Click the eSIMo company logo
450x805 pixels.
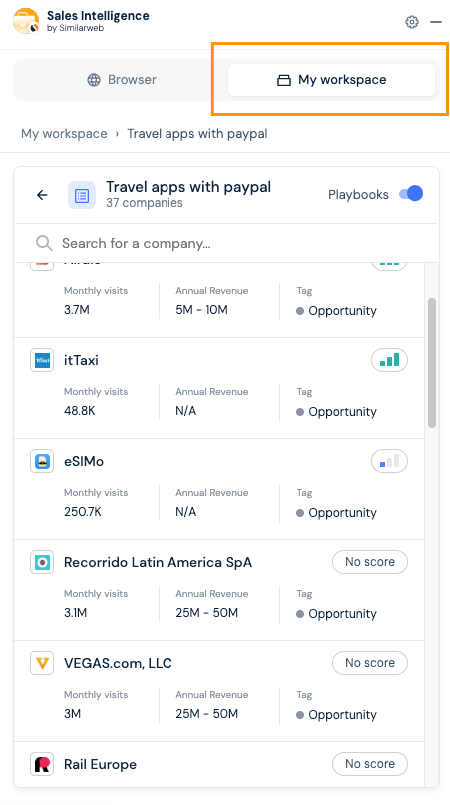(x=42, y=462)
